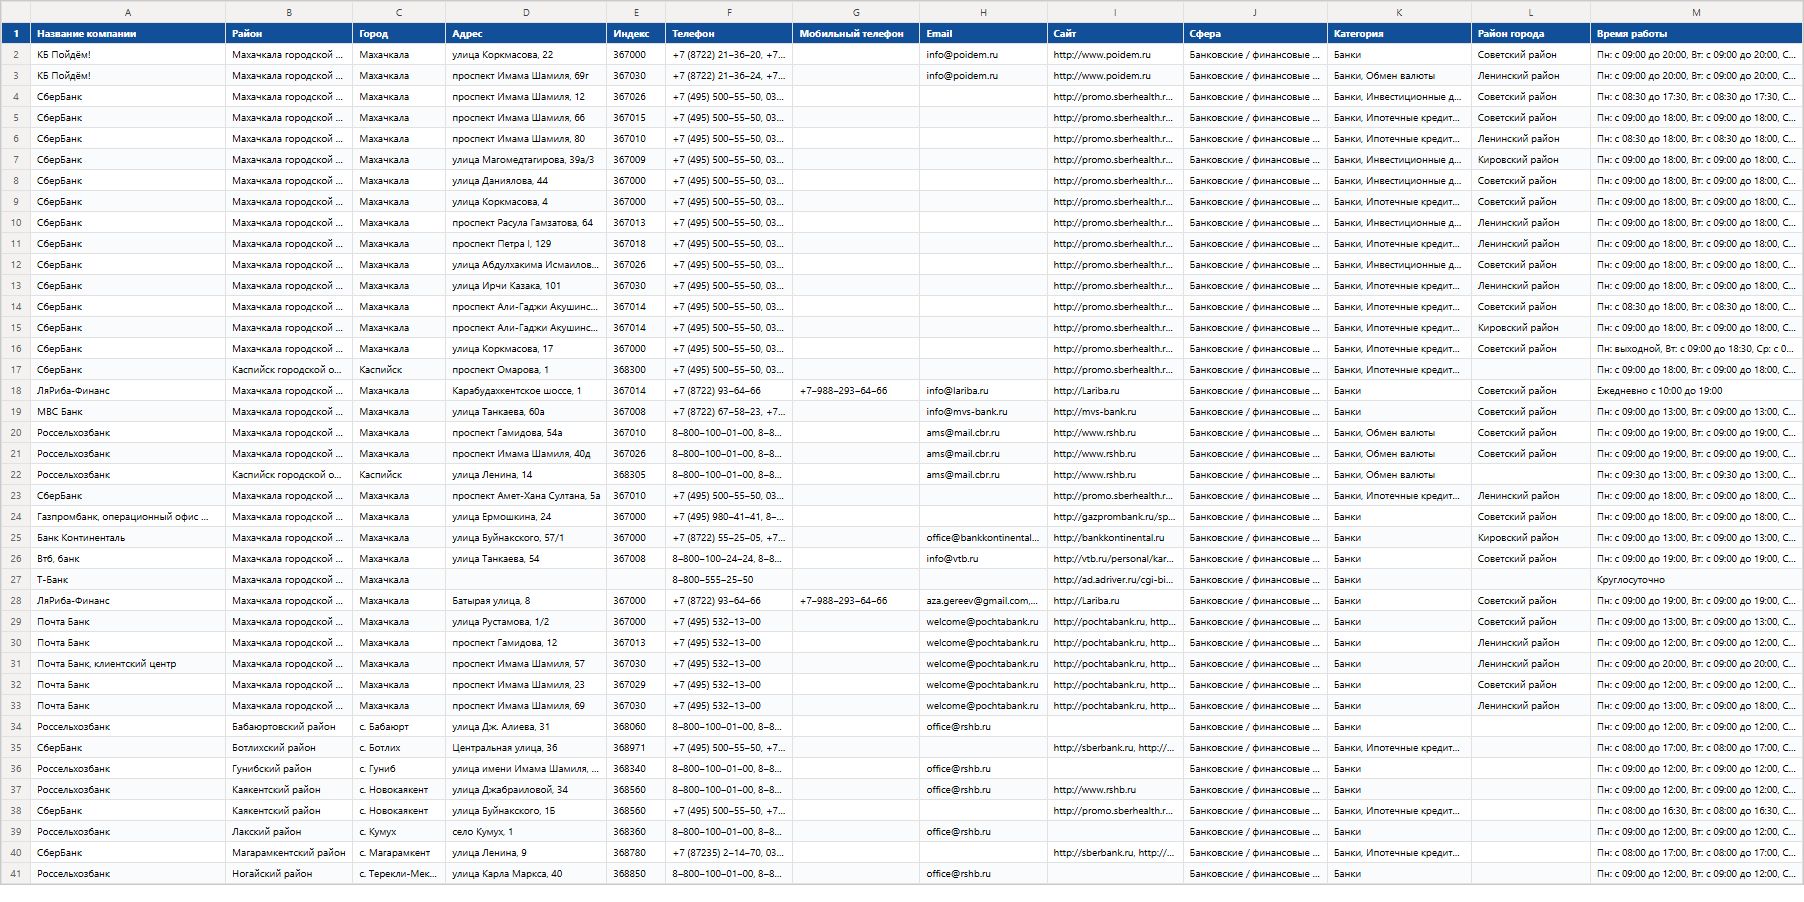Select row 18 by its row number
The width and height of the screenshot is (1804, 902).
15,391
